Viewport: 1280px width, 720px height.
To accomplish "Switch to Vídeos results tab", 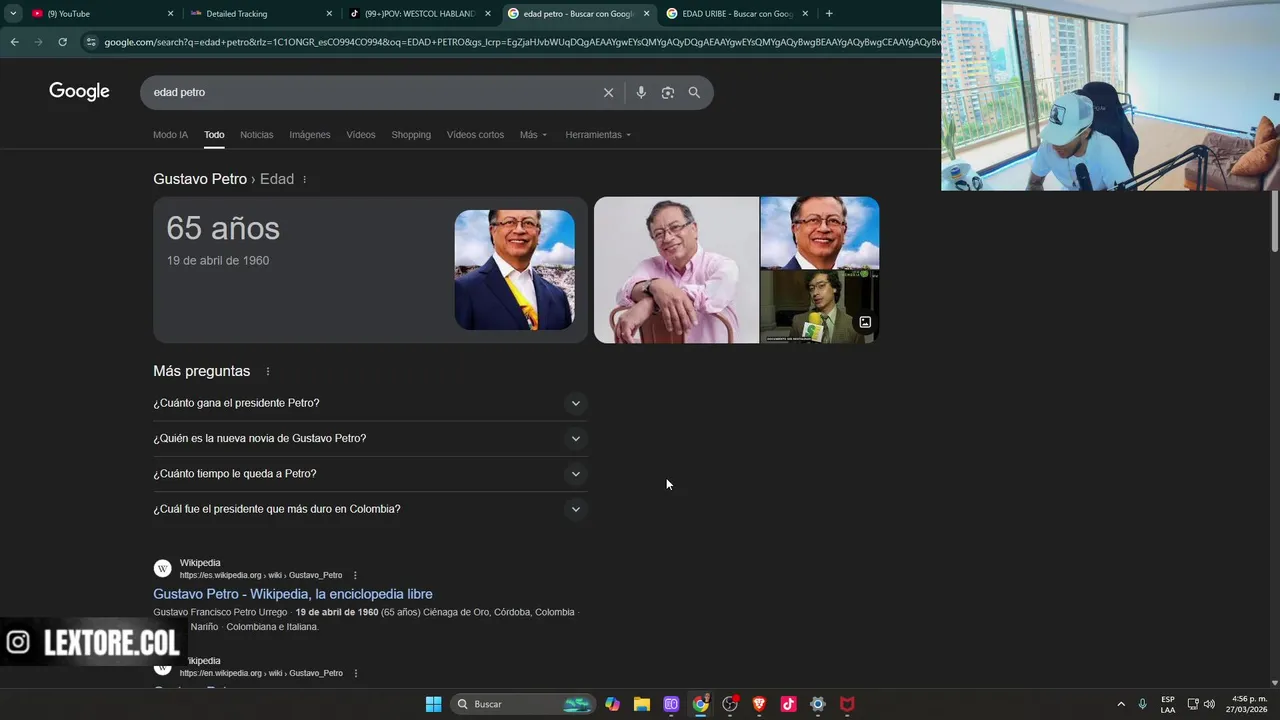I will point(361,135).
